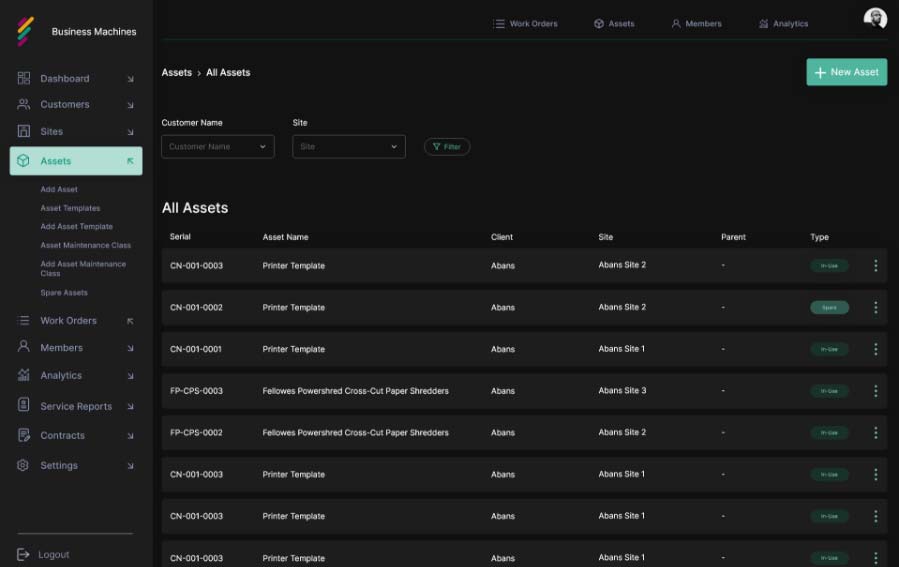The width and height of the screenshot is (899, 567).
Task: Click the Dashboard grid icon in sidebar
Action: 24,78
